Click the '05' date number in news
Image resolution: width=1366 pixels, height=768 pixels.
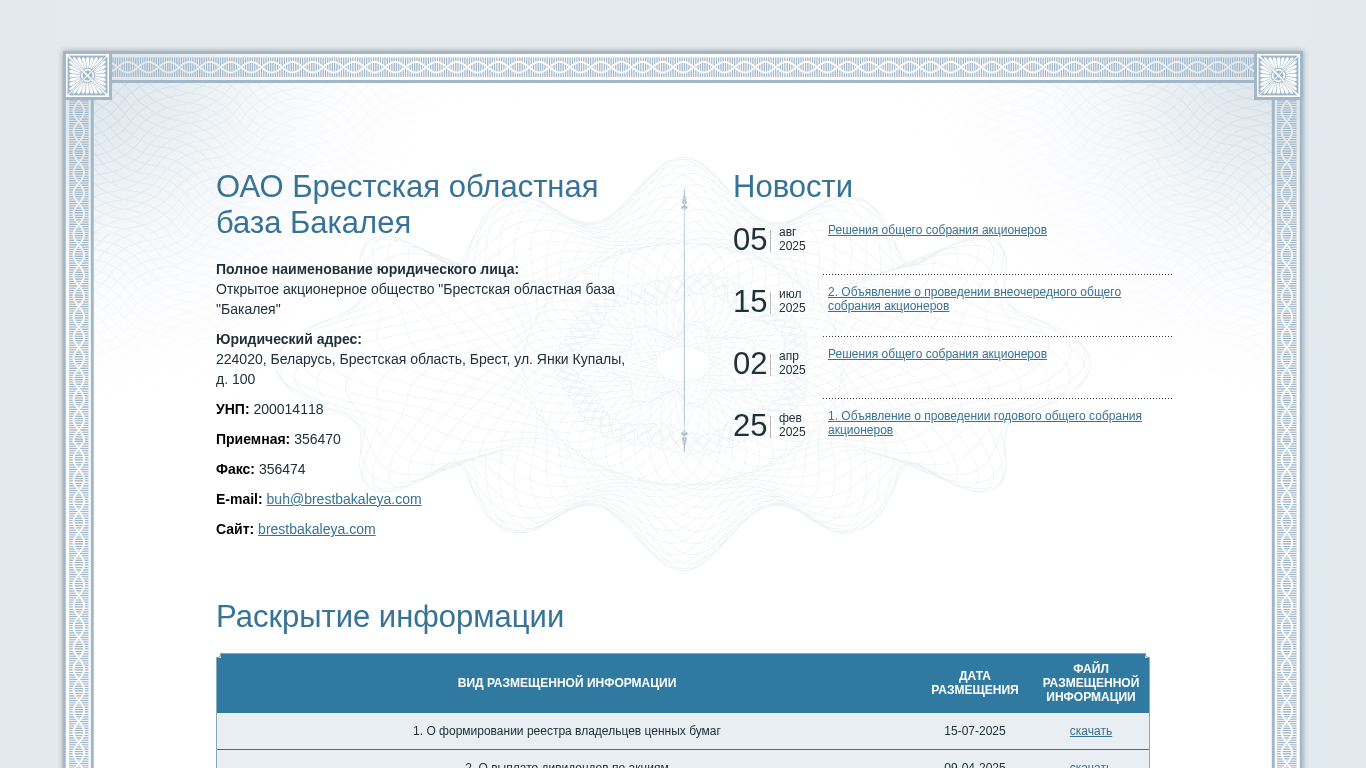pyautogui.click(x=749, y=240)
